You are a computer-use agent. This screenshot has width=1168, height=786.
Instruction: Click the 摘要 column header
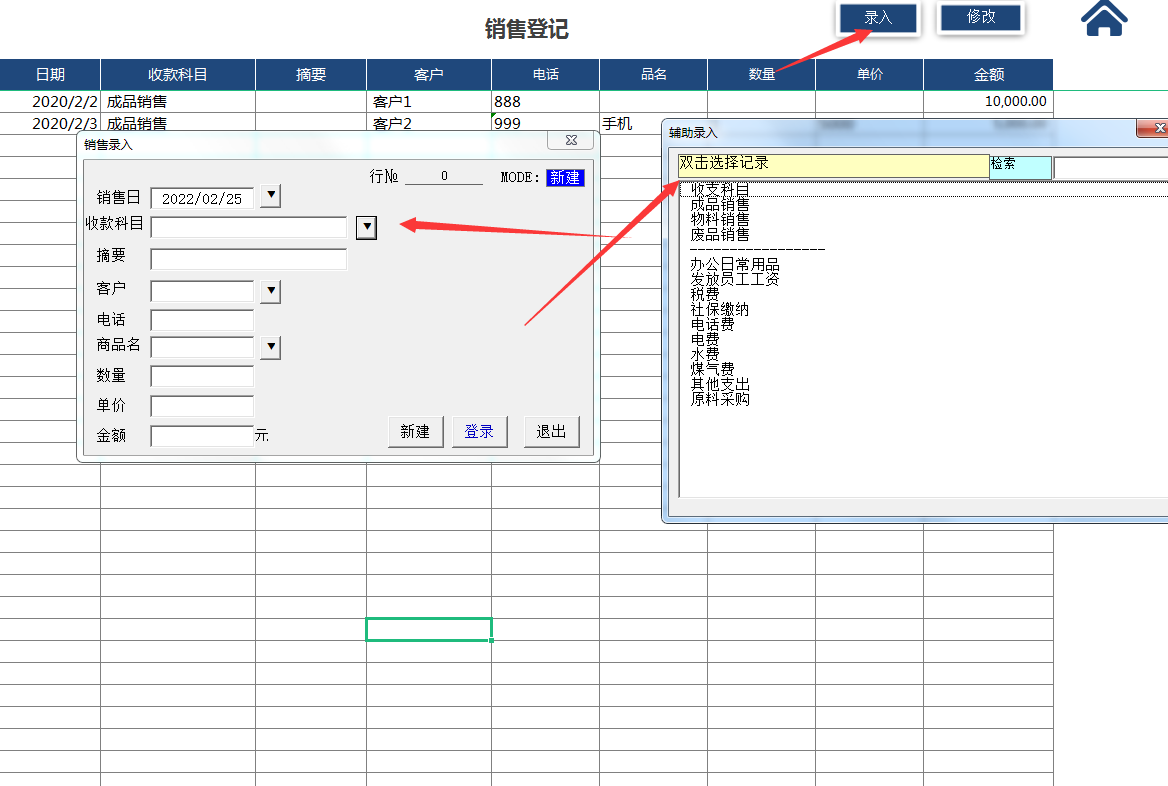tap(311, 75)
